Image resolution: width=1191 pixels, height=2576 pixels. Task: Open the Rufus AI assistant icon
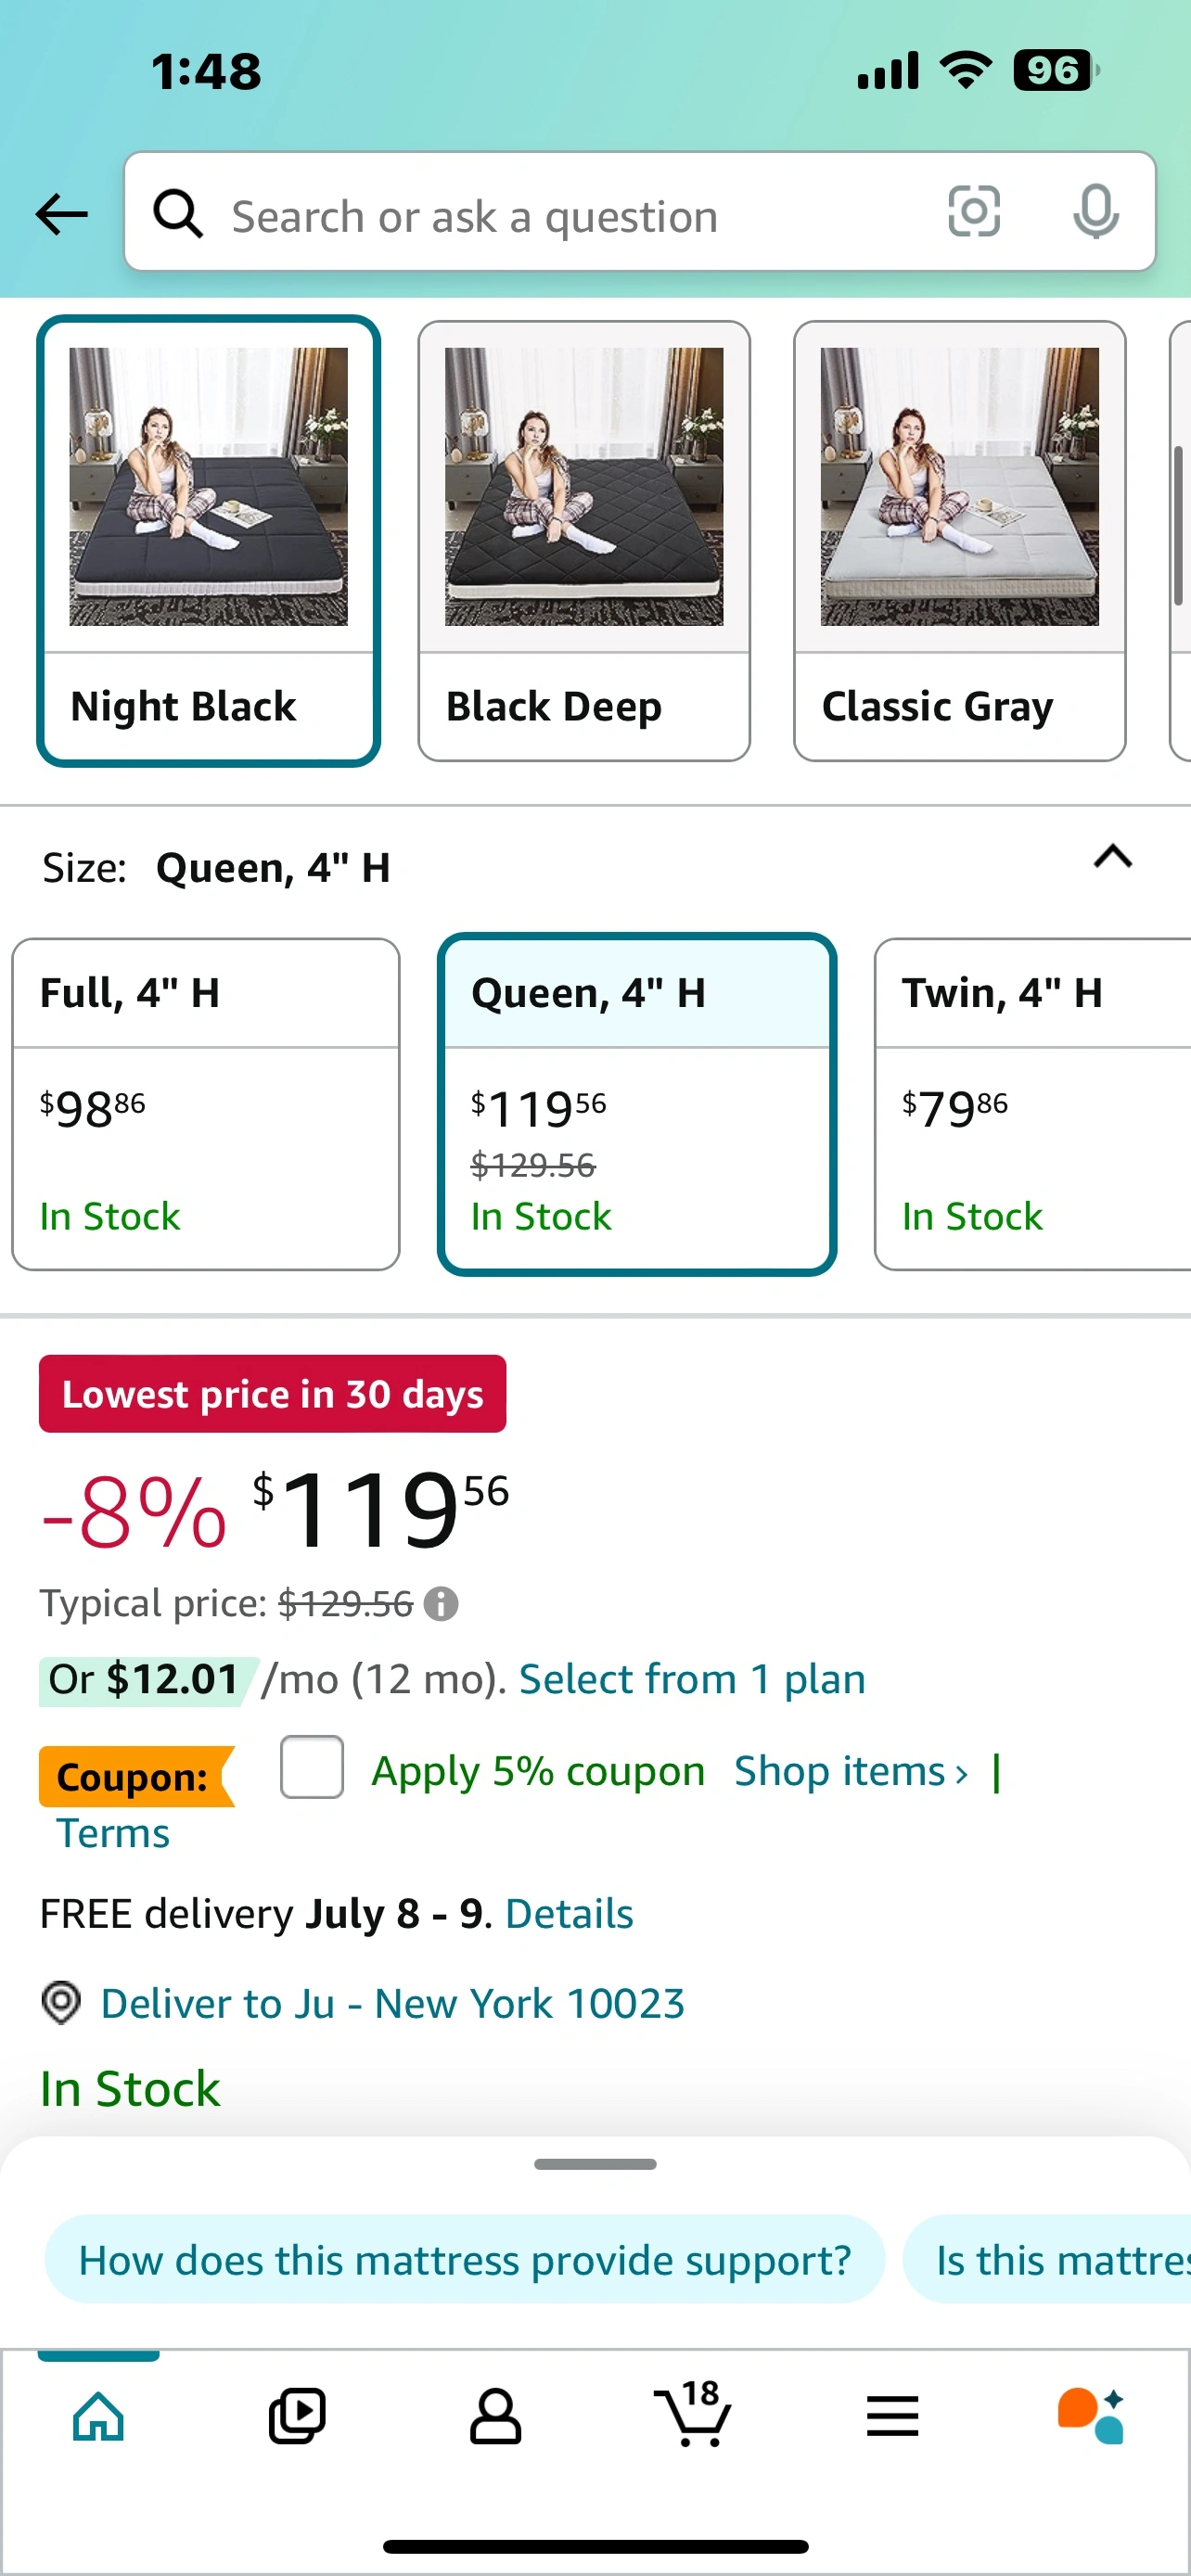1090,2415
